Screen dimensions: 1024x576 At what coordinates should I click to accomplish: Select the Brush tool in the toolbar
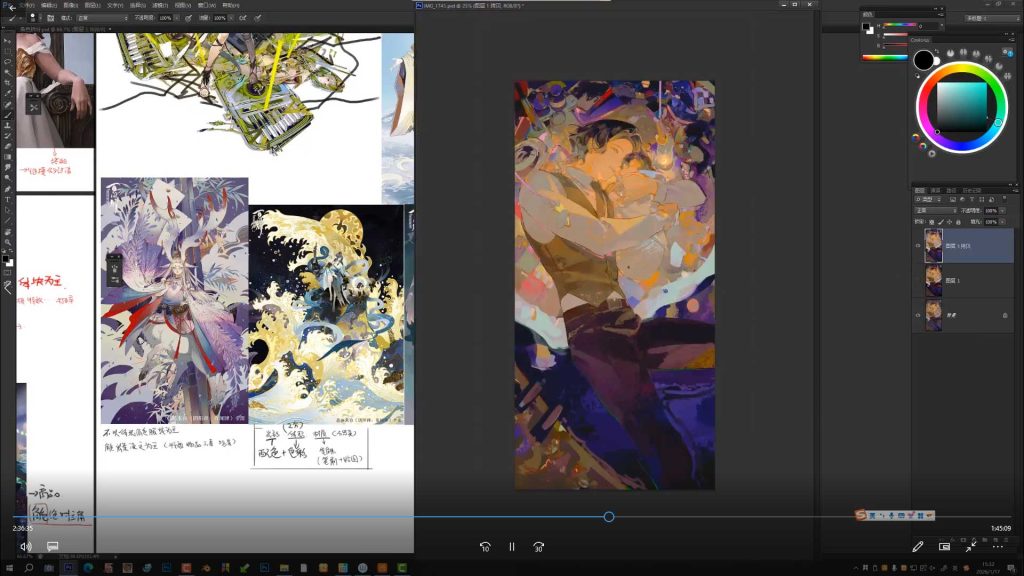pyautogui.click(x=8, y=114)
